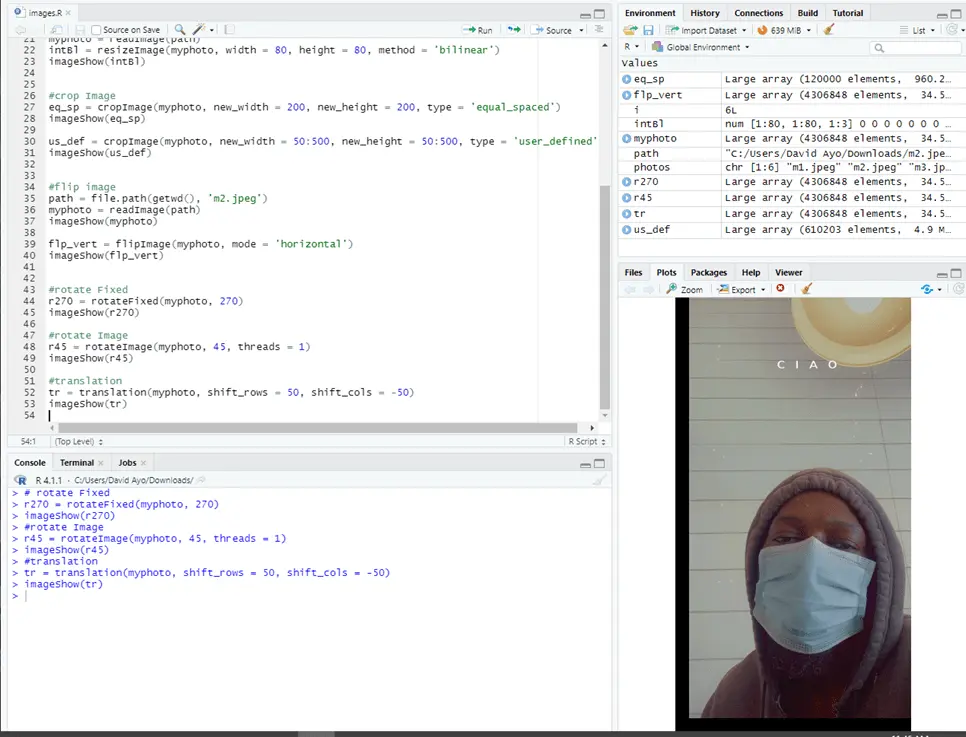Remove the current plot with the red X
Viewport: 966px width, 737px height.
point(780,289)
